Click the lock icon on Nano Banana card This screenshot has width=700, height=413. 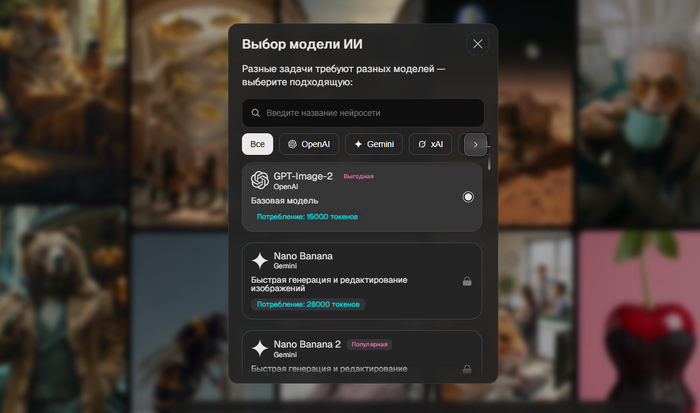(467, 281)
